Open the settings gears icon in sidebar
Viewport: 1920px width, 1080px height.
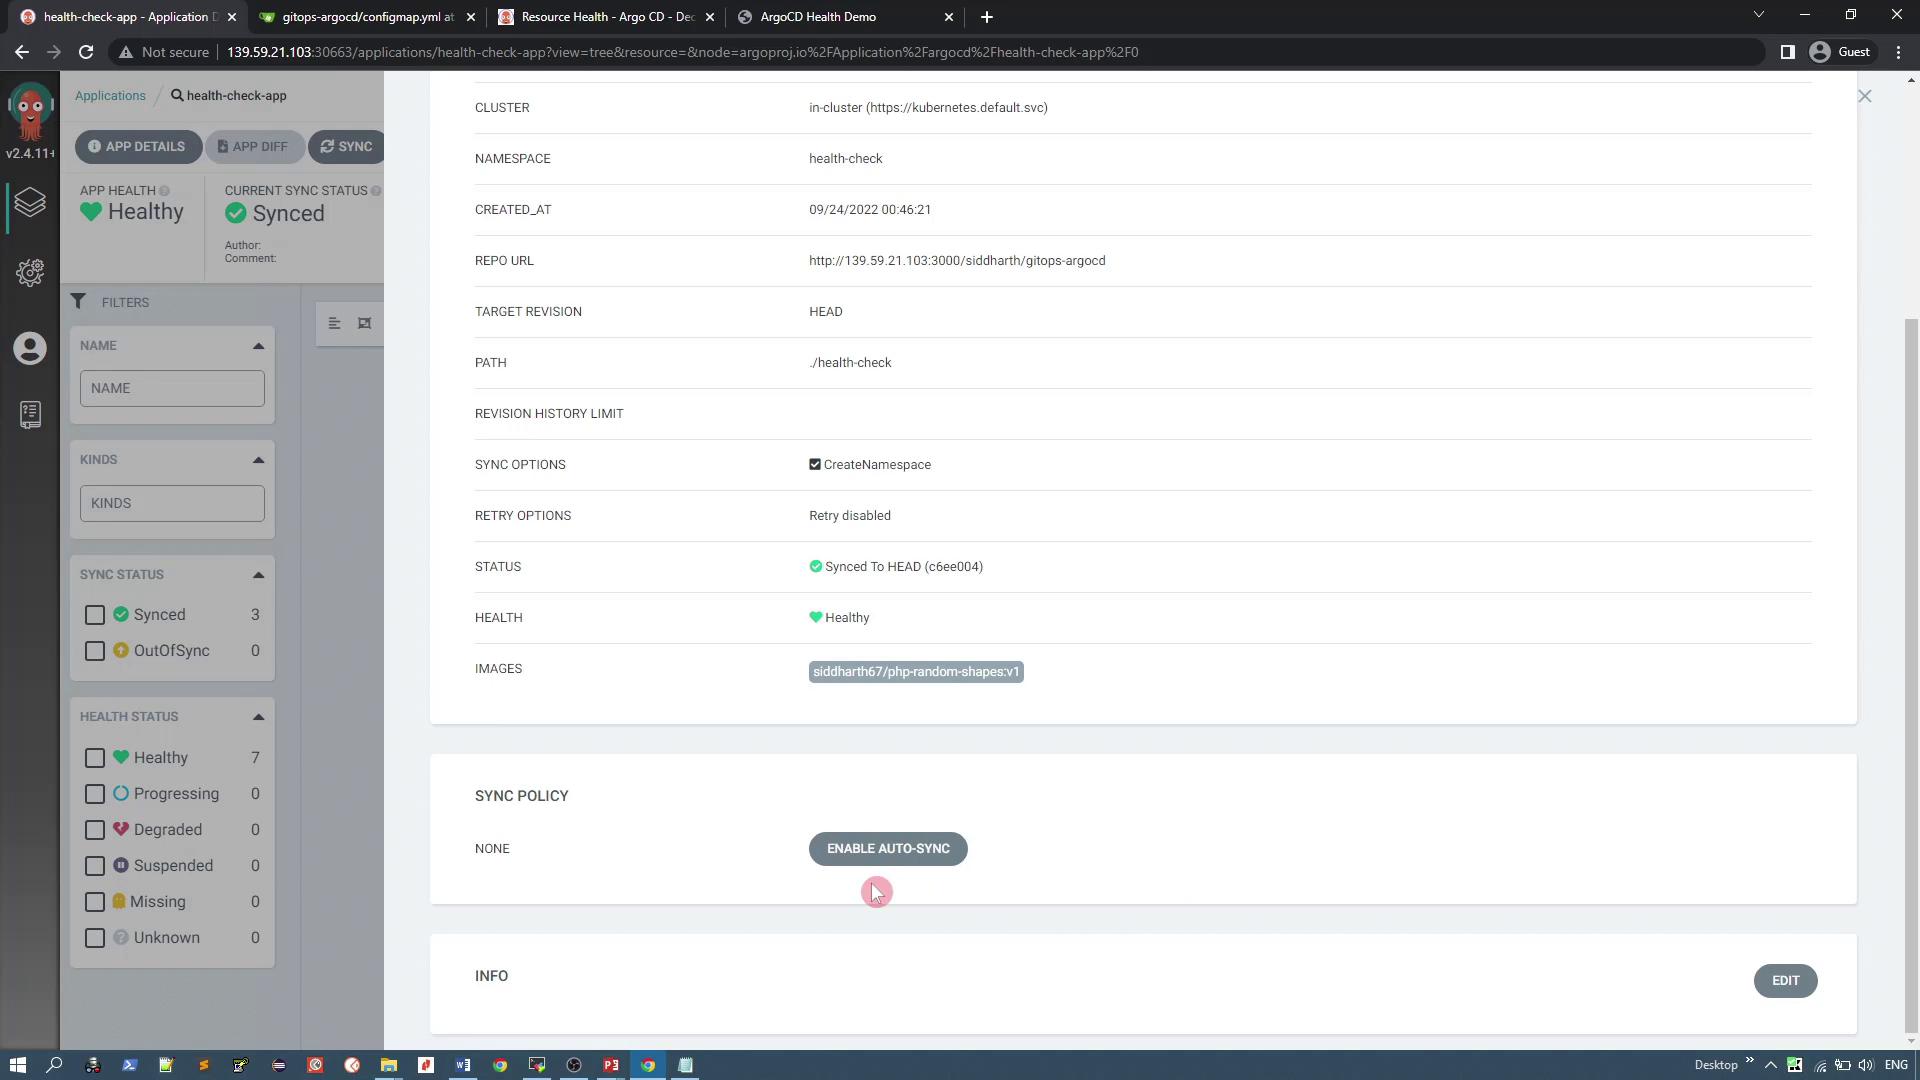(x=30, y=273)
